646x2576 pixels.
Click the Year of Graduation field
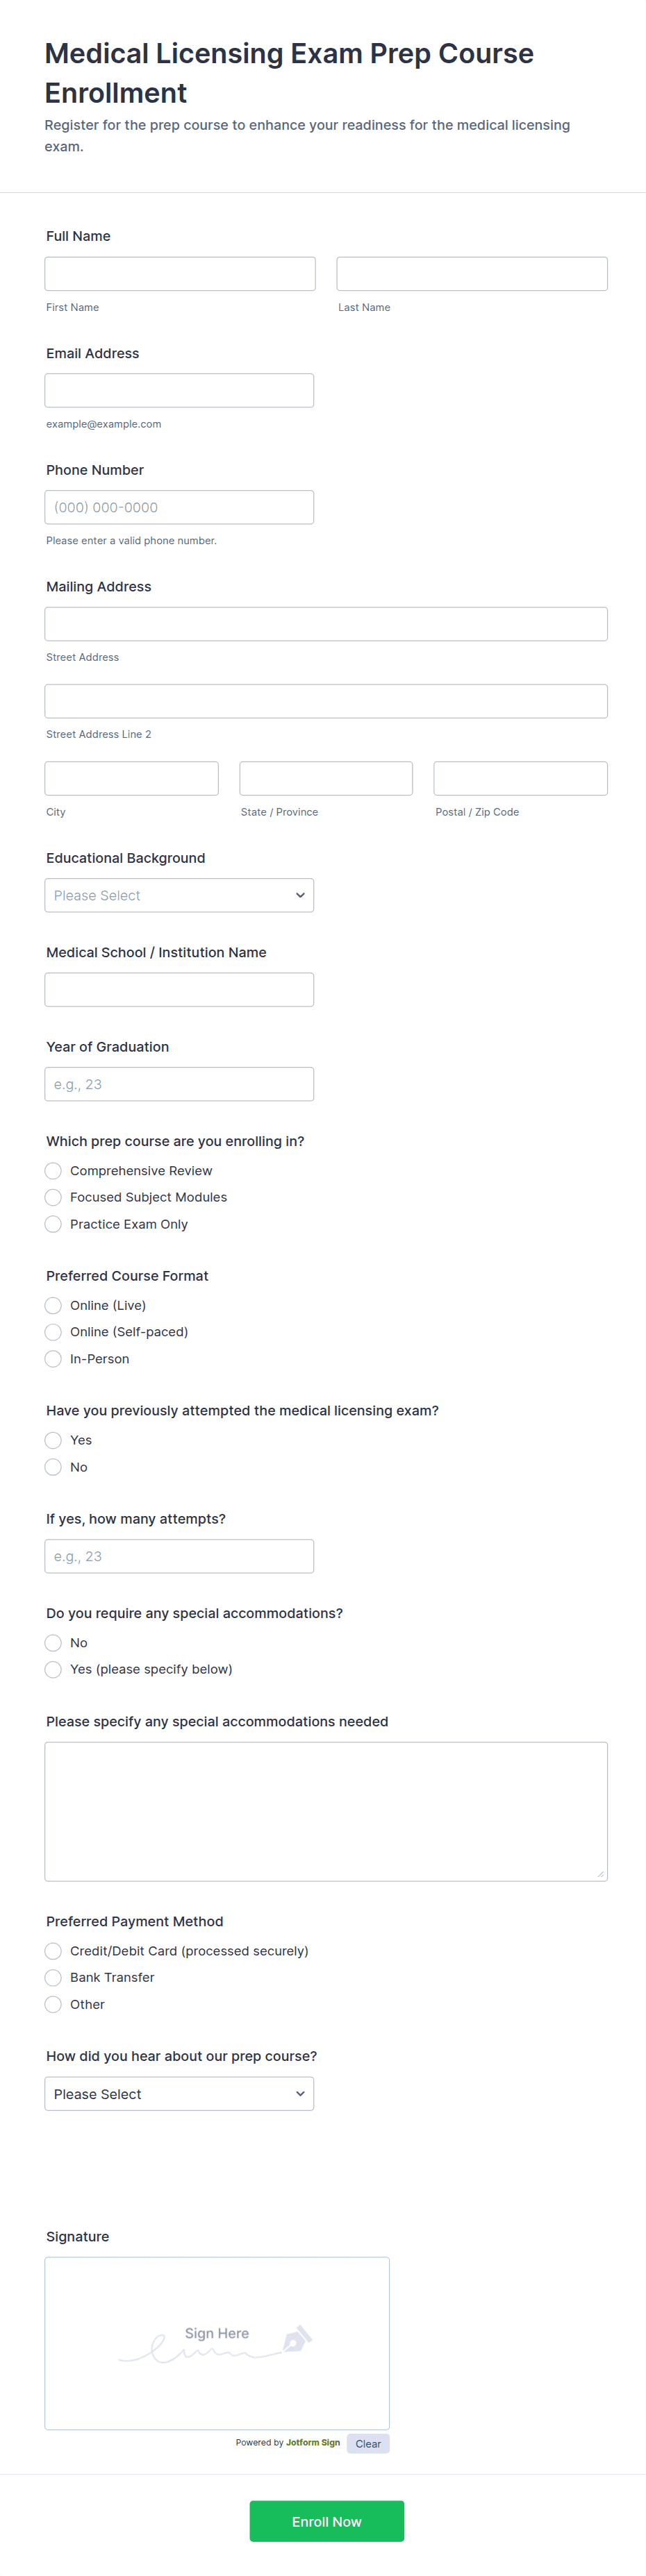tap(179, 1084)
